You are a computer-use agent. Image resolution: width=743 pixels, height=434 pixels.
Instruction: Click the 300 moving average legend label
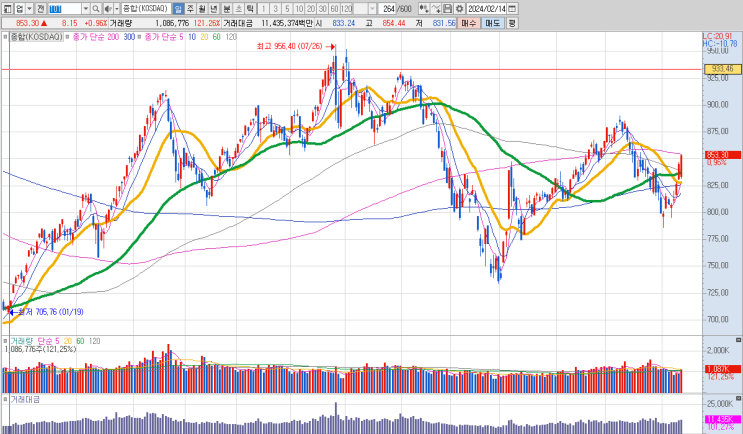click(x=129, y=37)
